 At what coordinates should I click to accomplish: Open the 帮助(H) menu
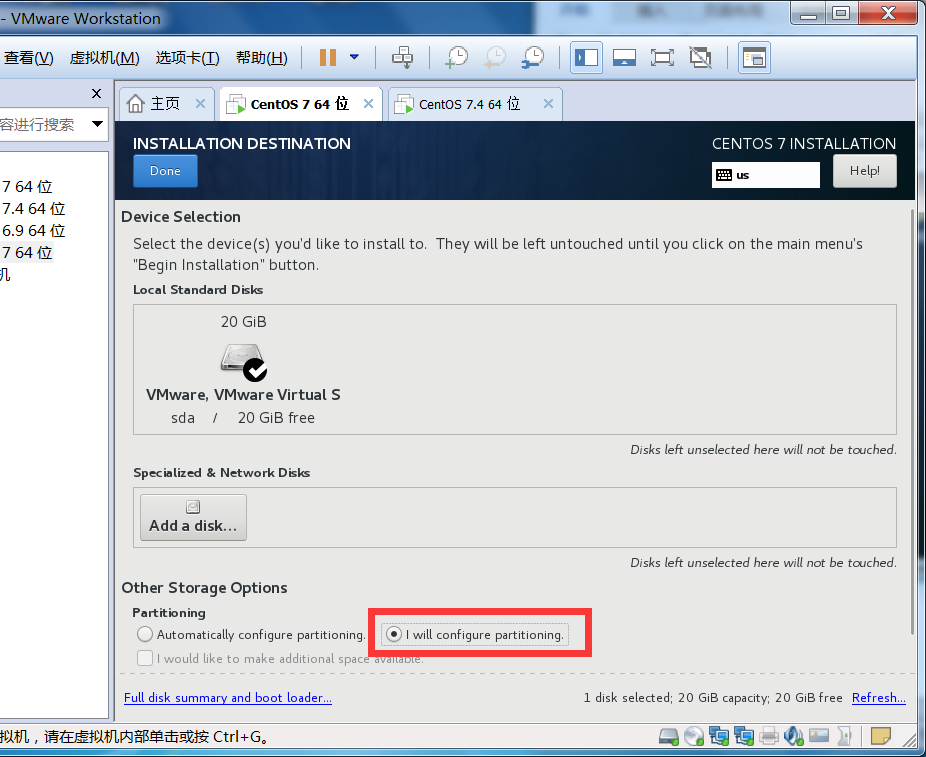262,57
